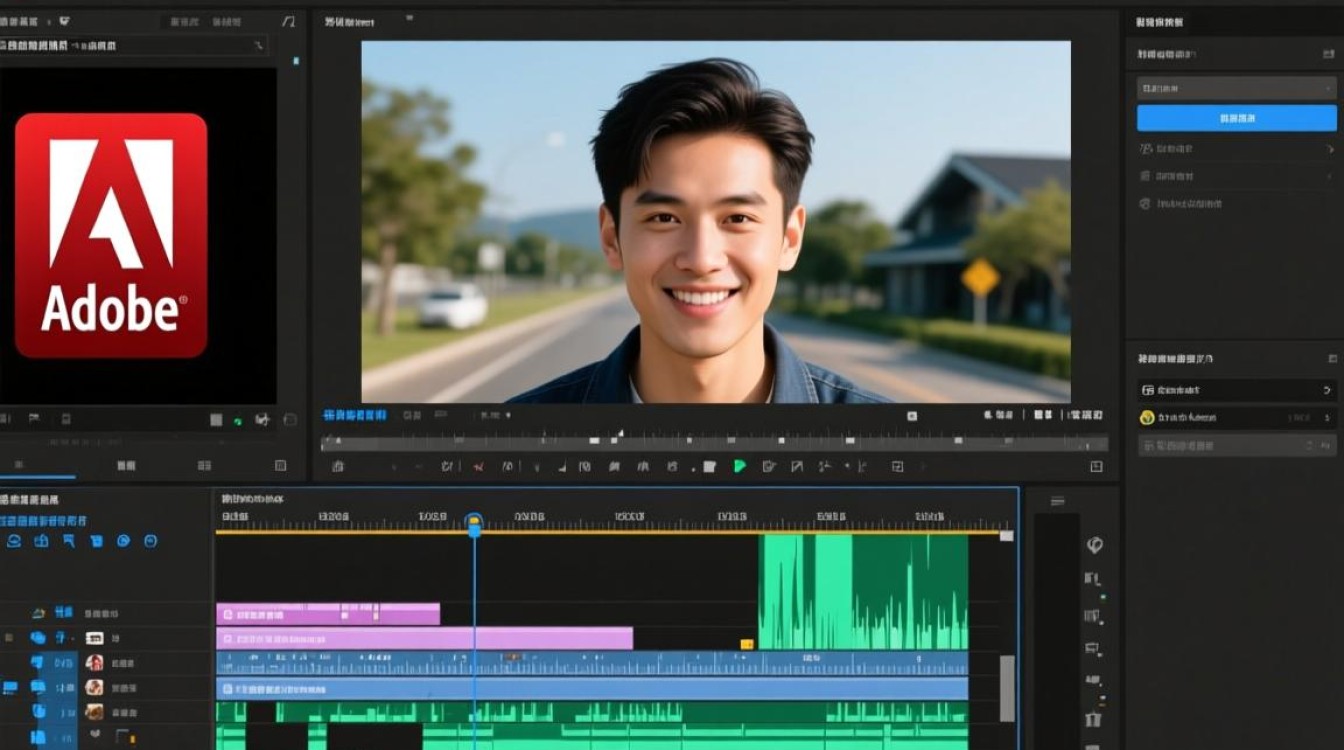The height and width of the screenshot is (750, 1344).
Task: Click the red razor icon in monitor toolbar
Action: coord(478,466)
